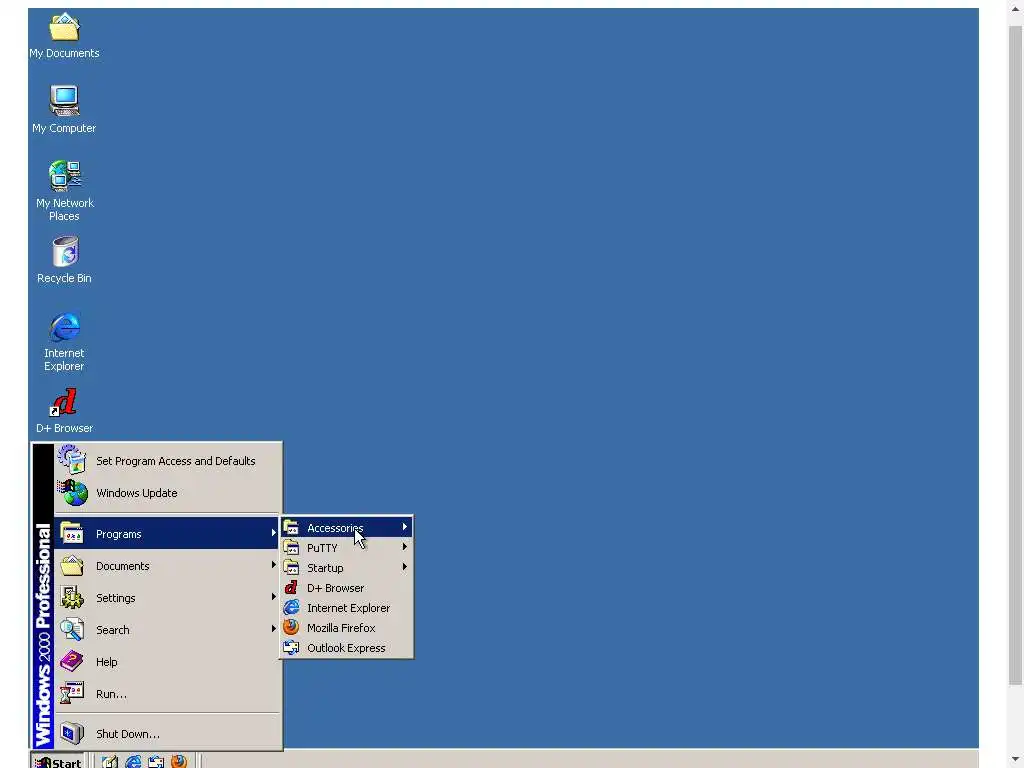Viewport: 1024px width, 768px height.
Task: Open Windows Update from the Start menu
Action: pos(168,493)
